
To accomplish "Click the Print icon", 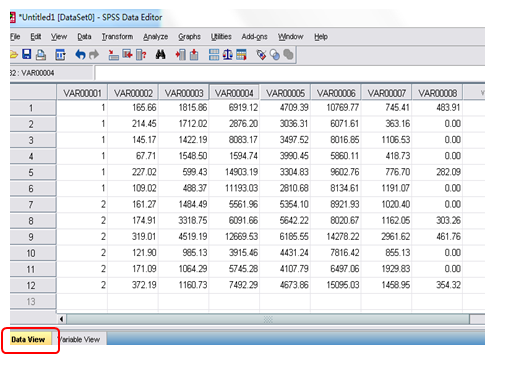I will 41,54.
